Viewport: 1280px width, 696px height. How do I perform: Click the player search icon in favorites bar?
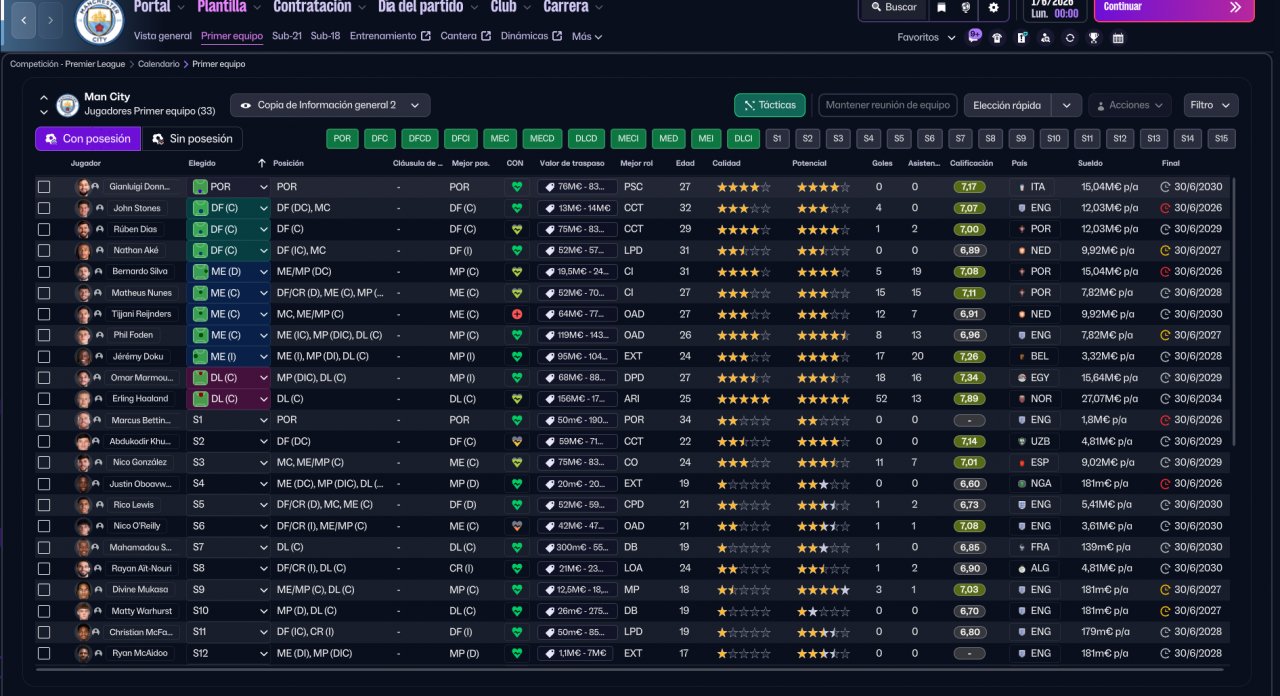point(1045,38)
